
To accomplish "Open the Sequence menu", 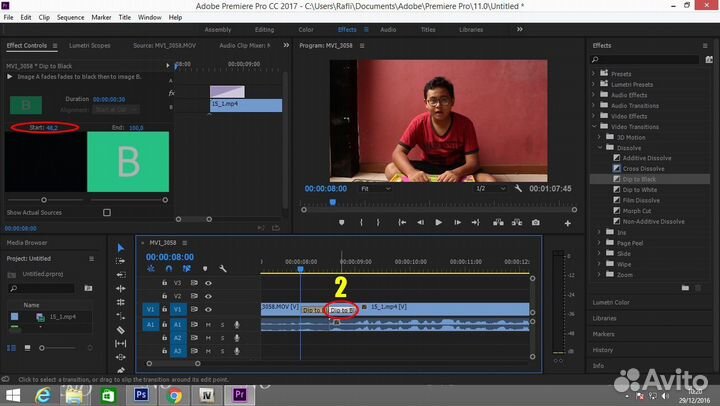I will (x=70, y=17).
